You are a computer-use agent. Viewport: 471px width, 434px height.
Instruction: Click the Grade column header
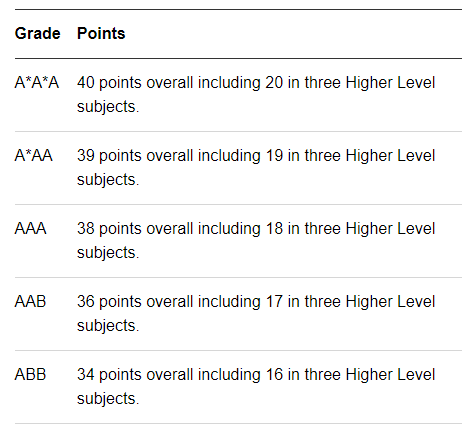point(37,34)
